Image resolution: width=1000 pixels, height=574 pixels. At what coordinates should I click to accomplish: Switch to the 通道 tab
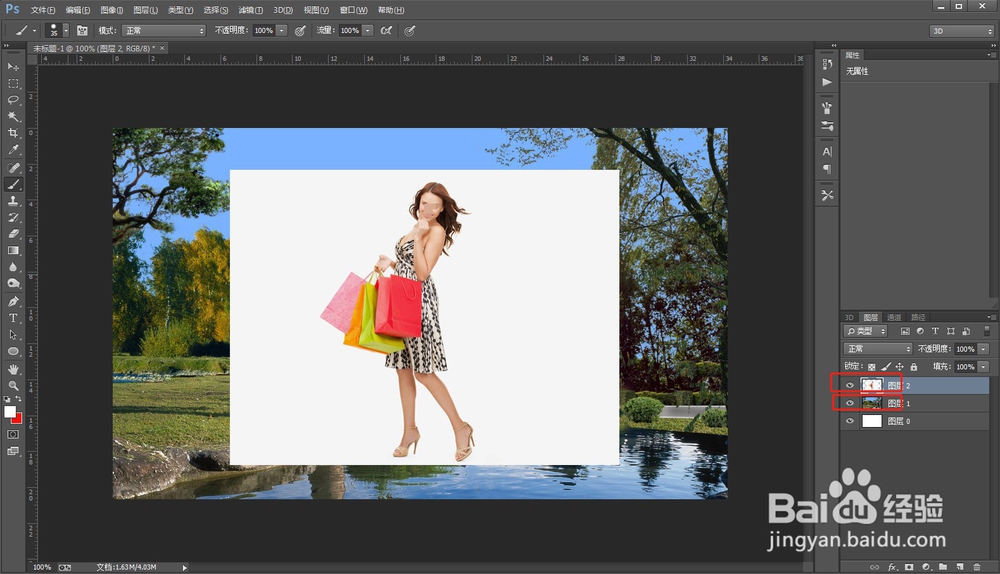(x=894, y=317)
